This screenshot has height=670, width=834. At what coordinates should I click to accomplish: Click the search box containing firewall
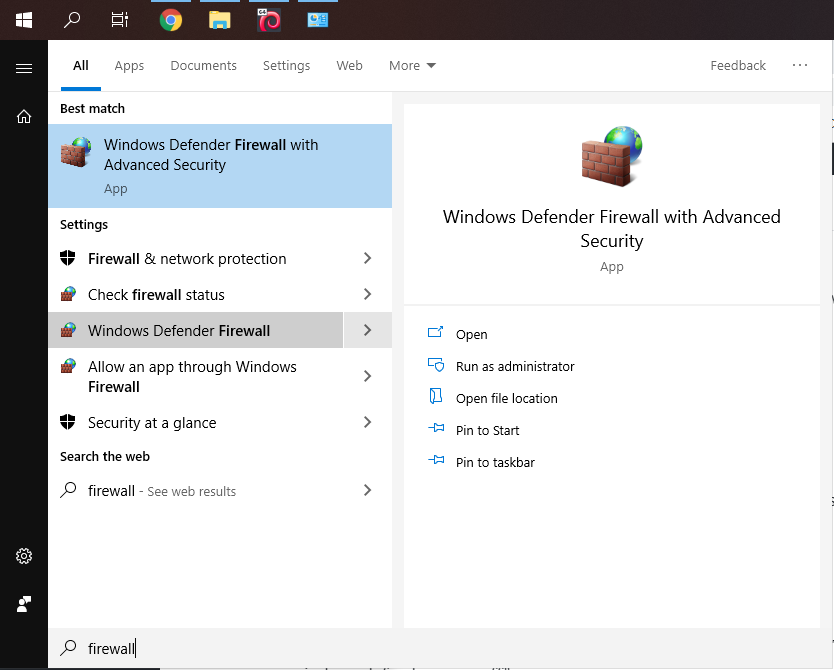[x=440, y=648]
